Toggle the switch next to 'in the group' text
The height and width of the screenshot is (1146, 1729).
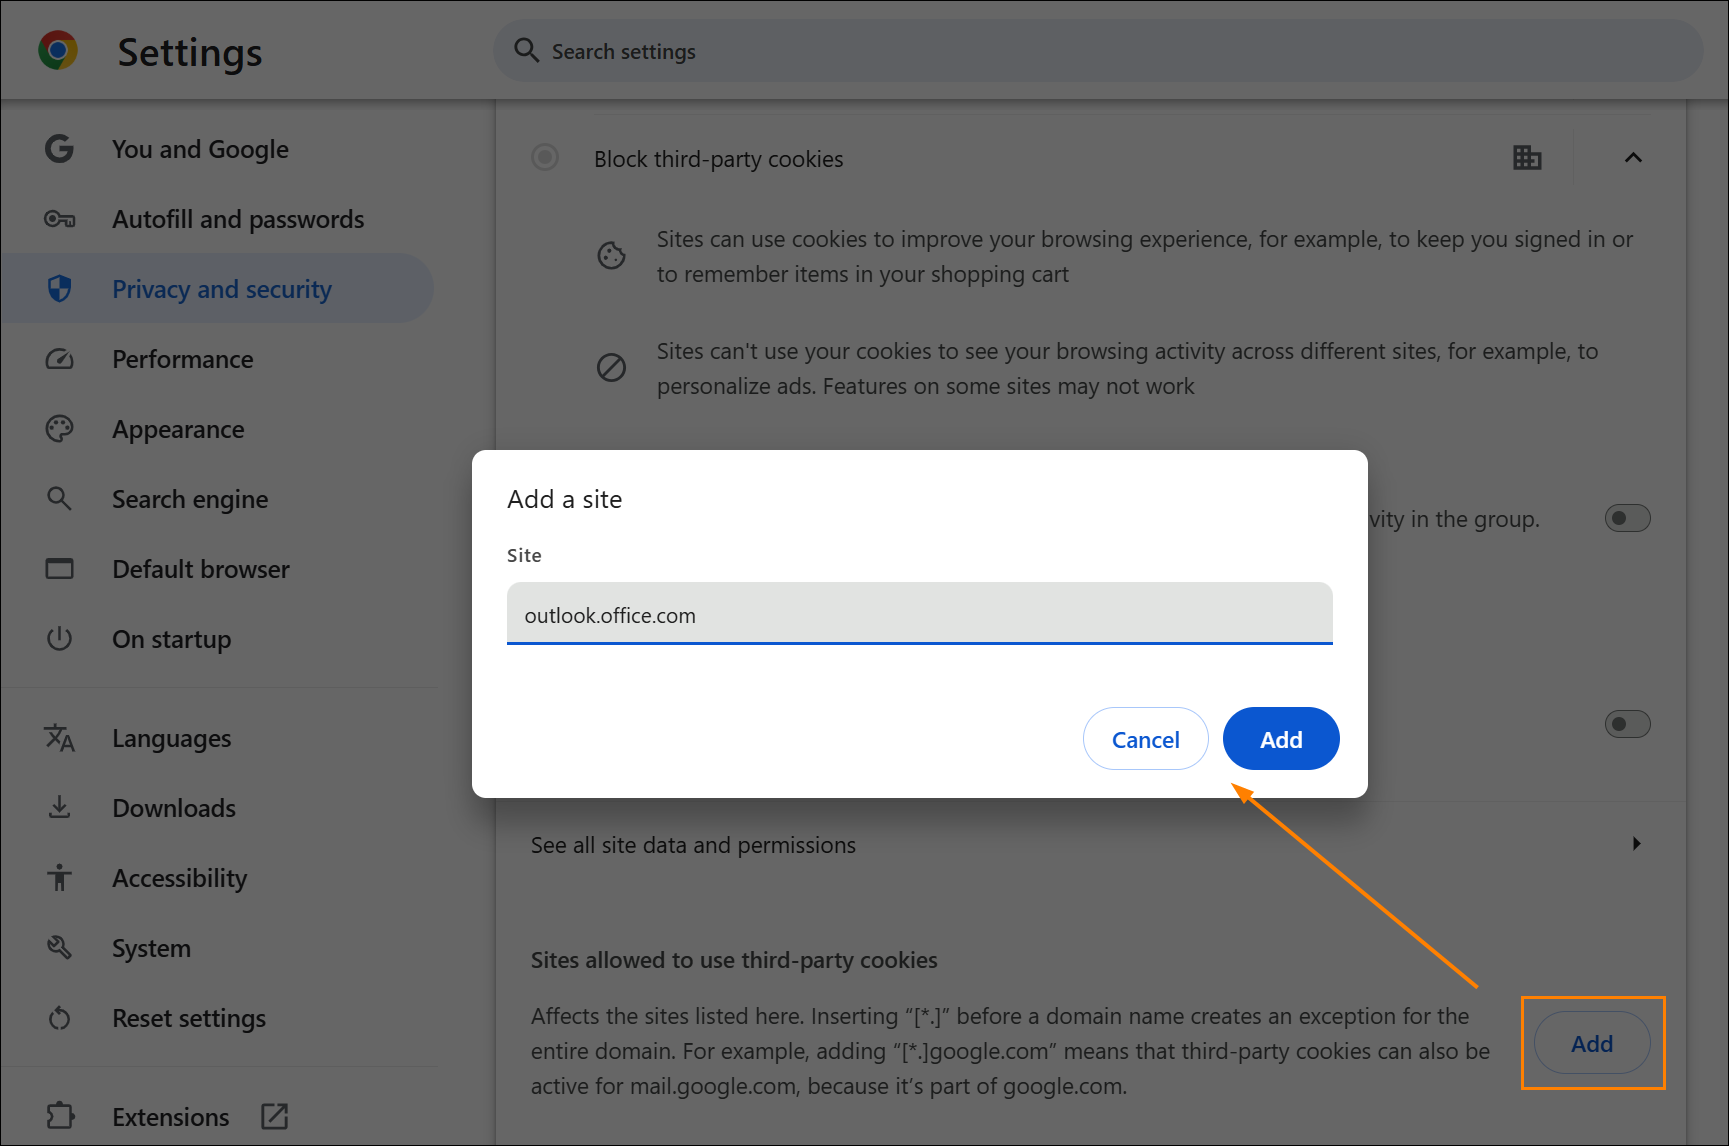pyautogui.click(x=1627, y=518)
